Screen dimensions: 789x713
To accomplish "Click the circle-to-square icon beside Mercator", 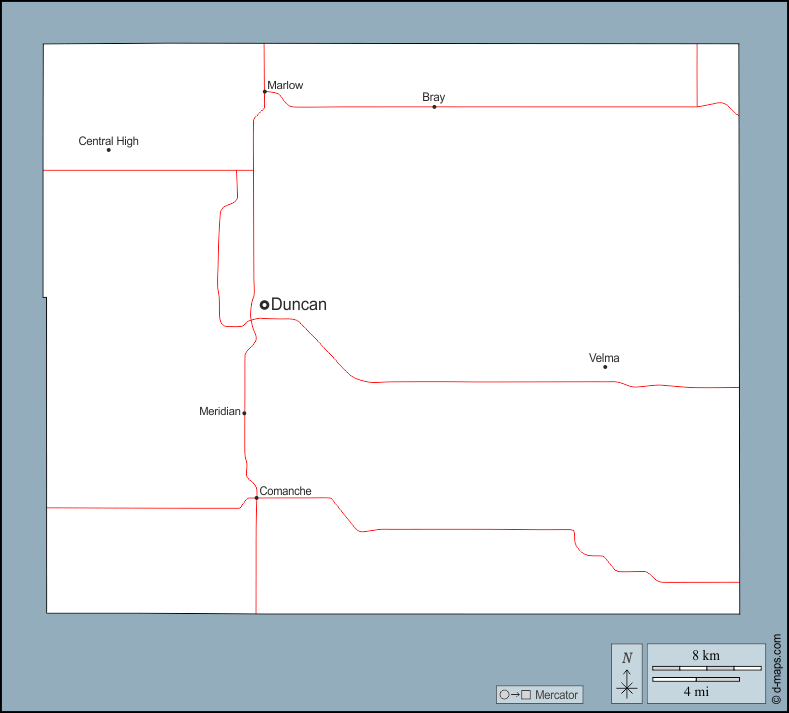I will coord(515,695).
